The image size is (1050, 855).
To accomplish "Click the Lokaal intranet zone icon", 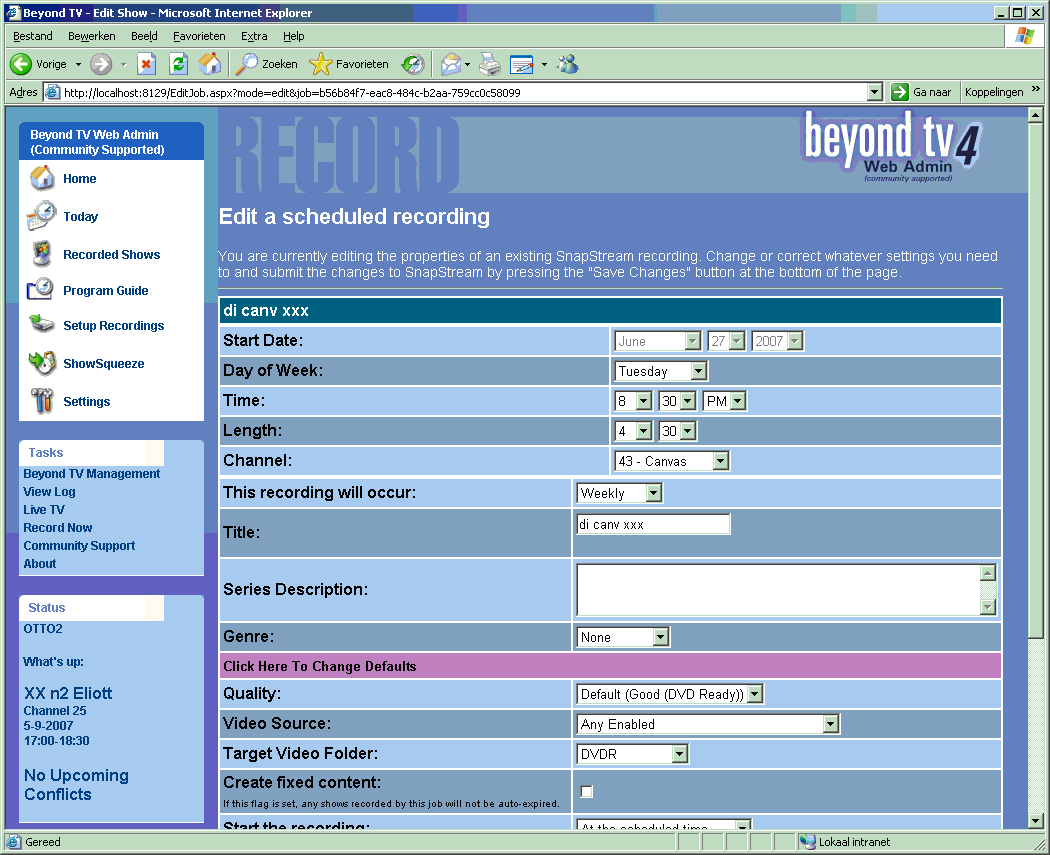I will pos(808,842).
